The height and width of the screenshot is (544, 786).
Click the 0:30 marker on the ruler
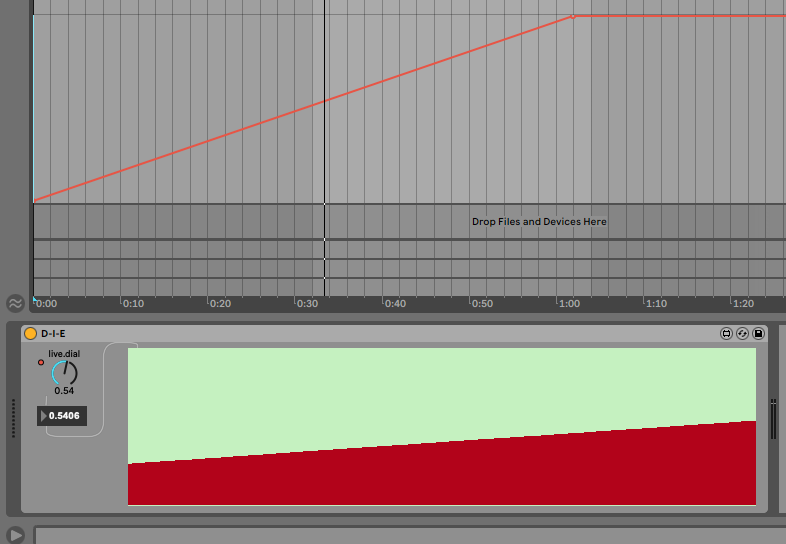coord(307,303)
